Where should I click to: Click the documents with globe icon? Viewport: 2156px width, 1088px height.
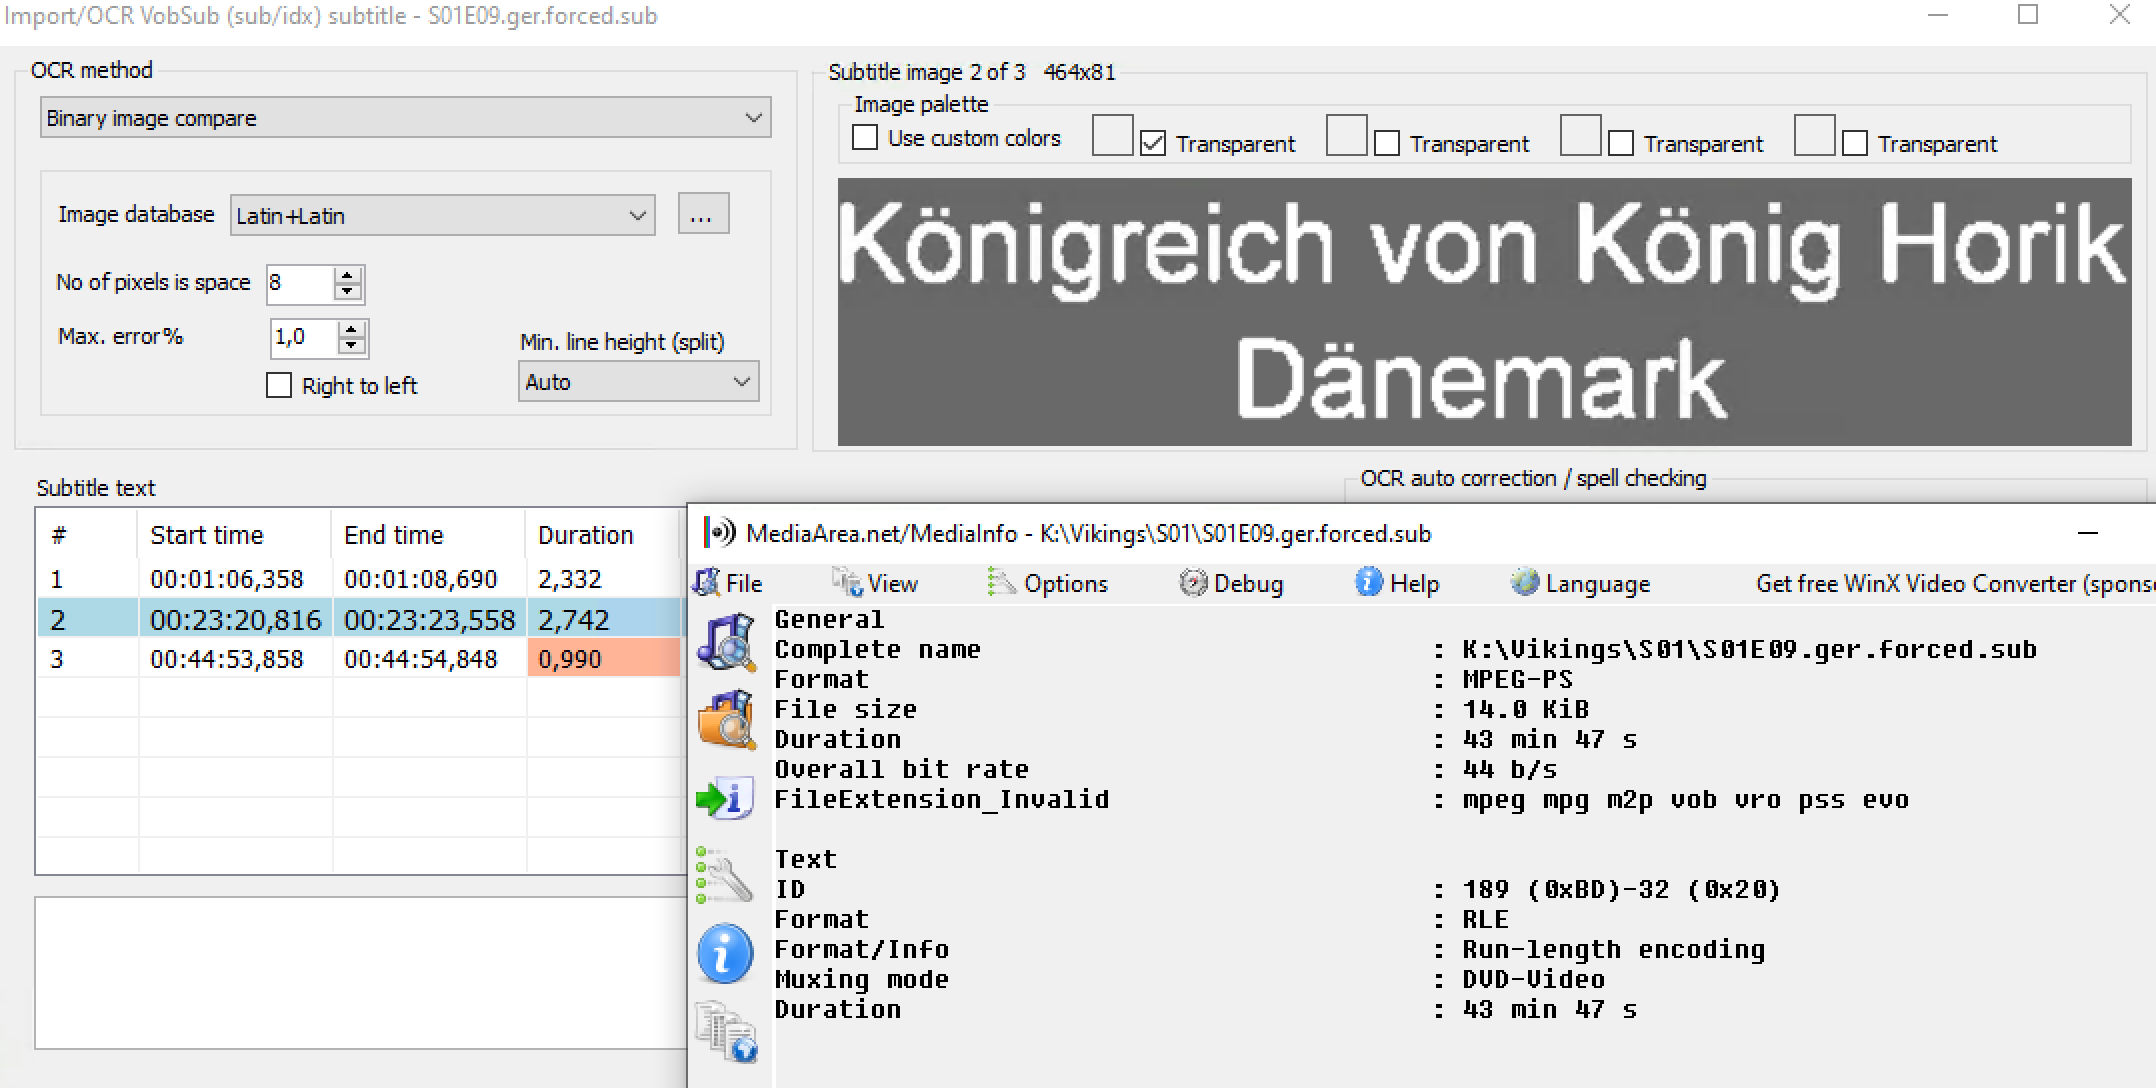(726, 1031)
